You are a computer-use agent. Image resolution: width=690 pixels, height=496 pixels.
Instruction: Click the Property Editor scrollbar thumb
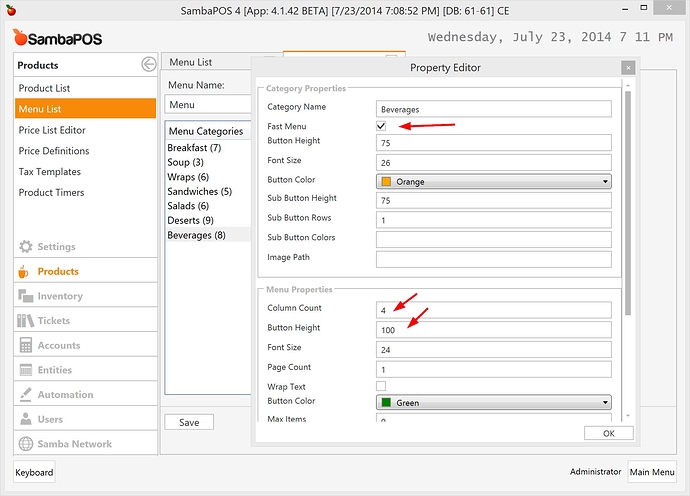pos(628,203)
